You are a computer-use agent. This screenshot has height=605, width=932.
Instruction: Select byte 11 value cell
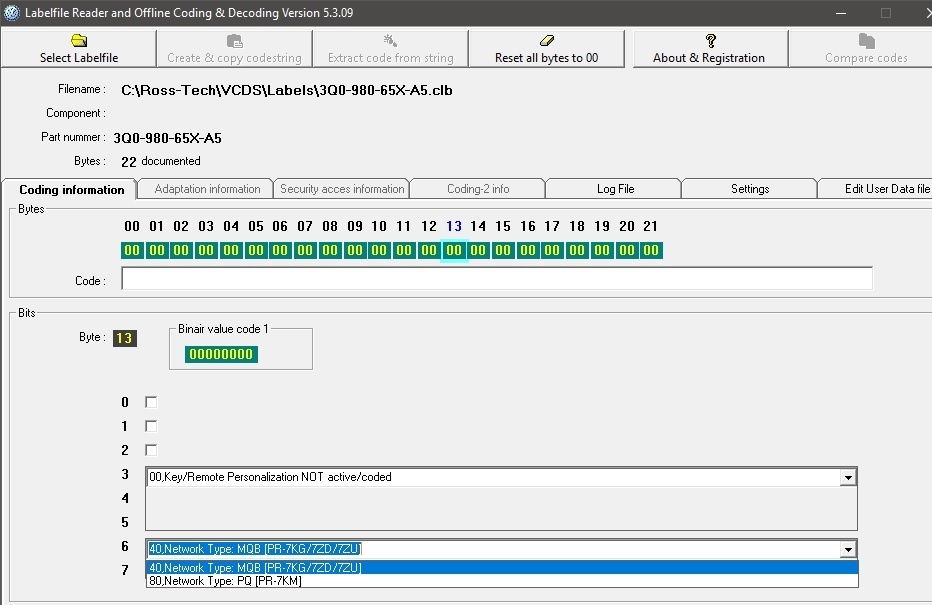coord(404,250)
